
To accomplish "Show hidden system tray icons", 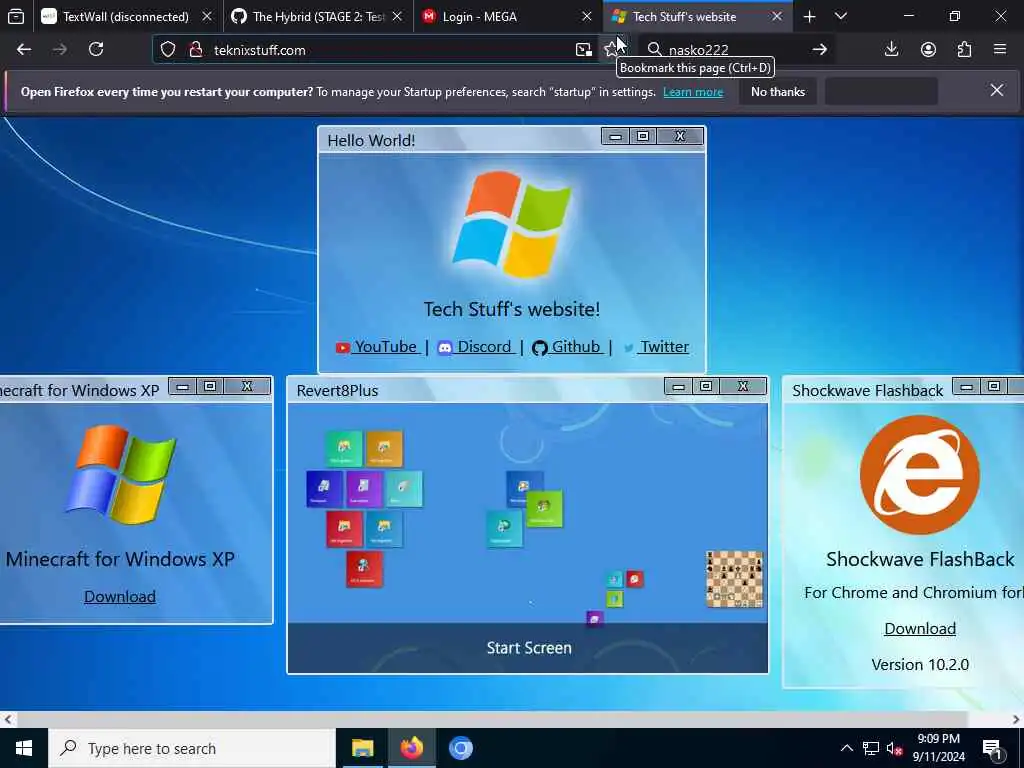I will (846, 748).
